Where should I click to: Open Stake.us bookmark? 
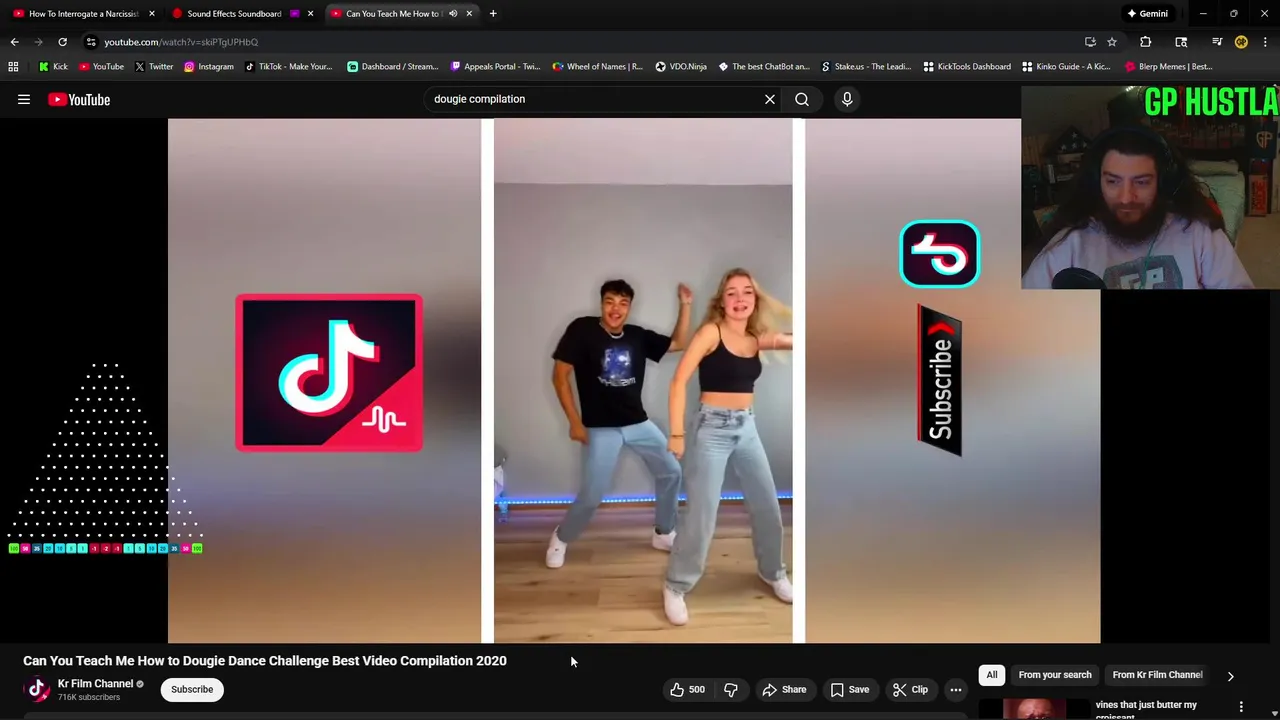pos(866,66)
